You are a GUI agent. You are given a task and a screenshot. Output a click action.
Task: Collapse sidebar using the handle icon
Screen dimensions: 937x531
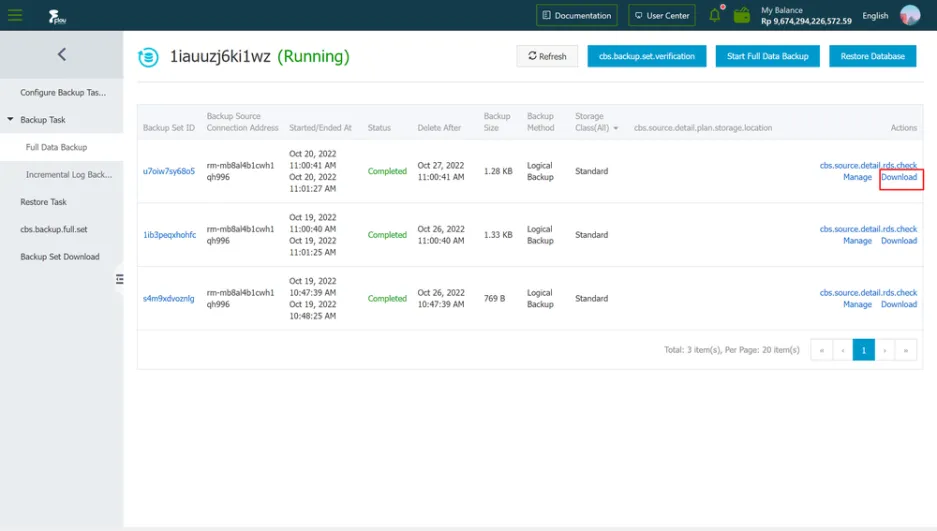pos(120,279)
